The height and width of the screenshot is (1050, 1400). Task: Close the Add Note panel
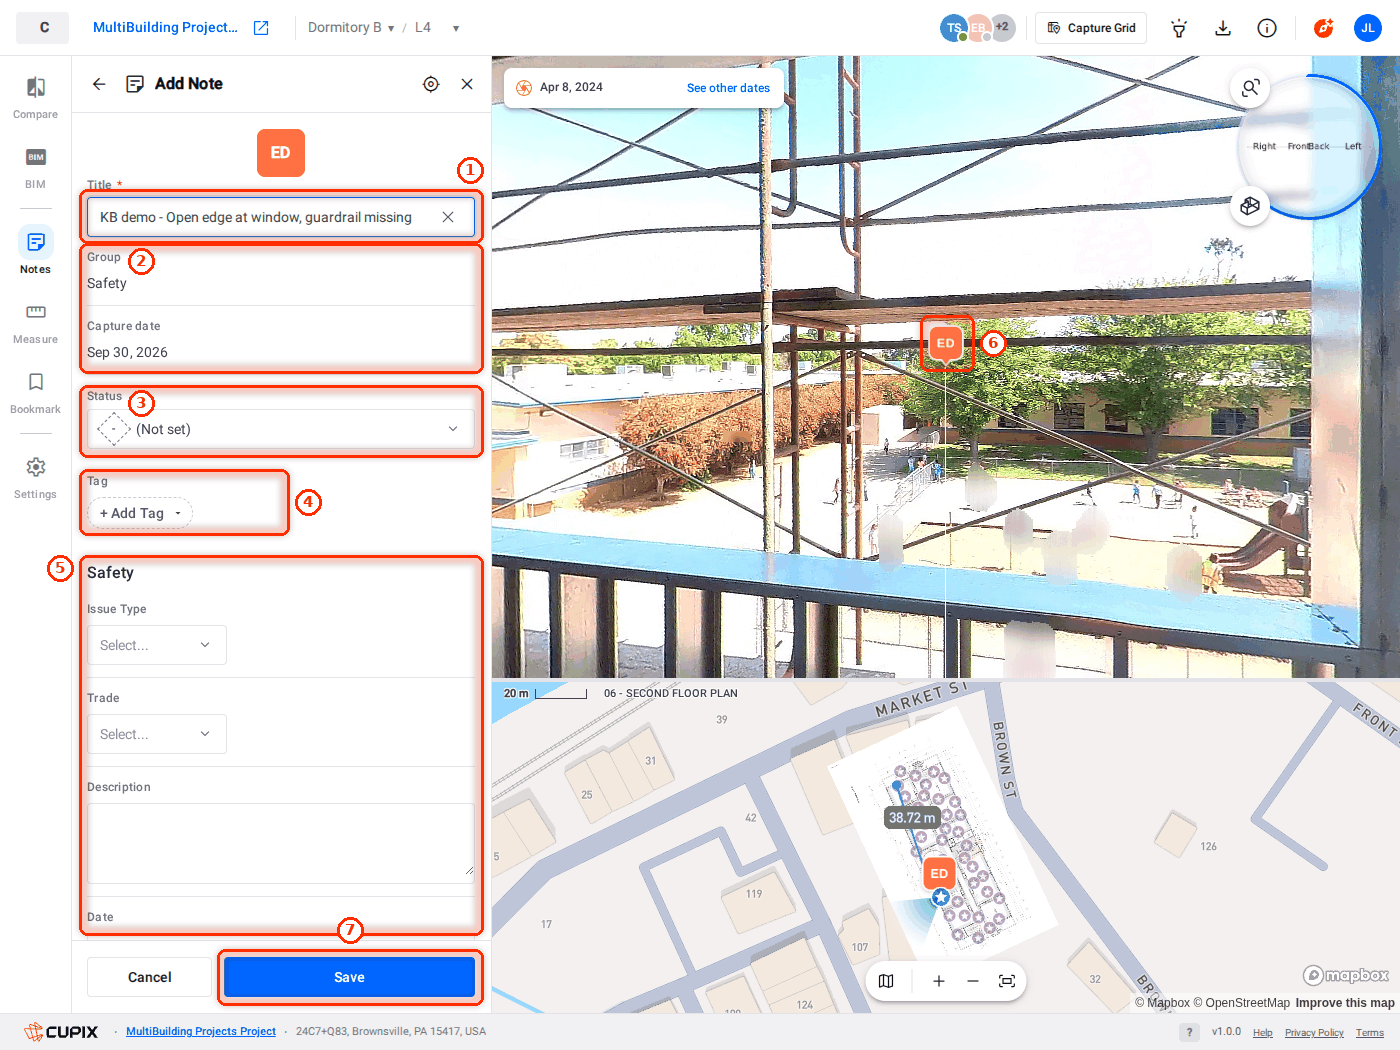467,84
